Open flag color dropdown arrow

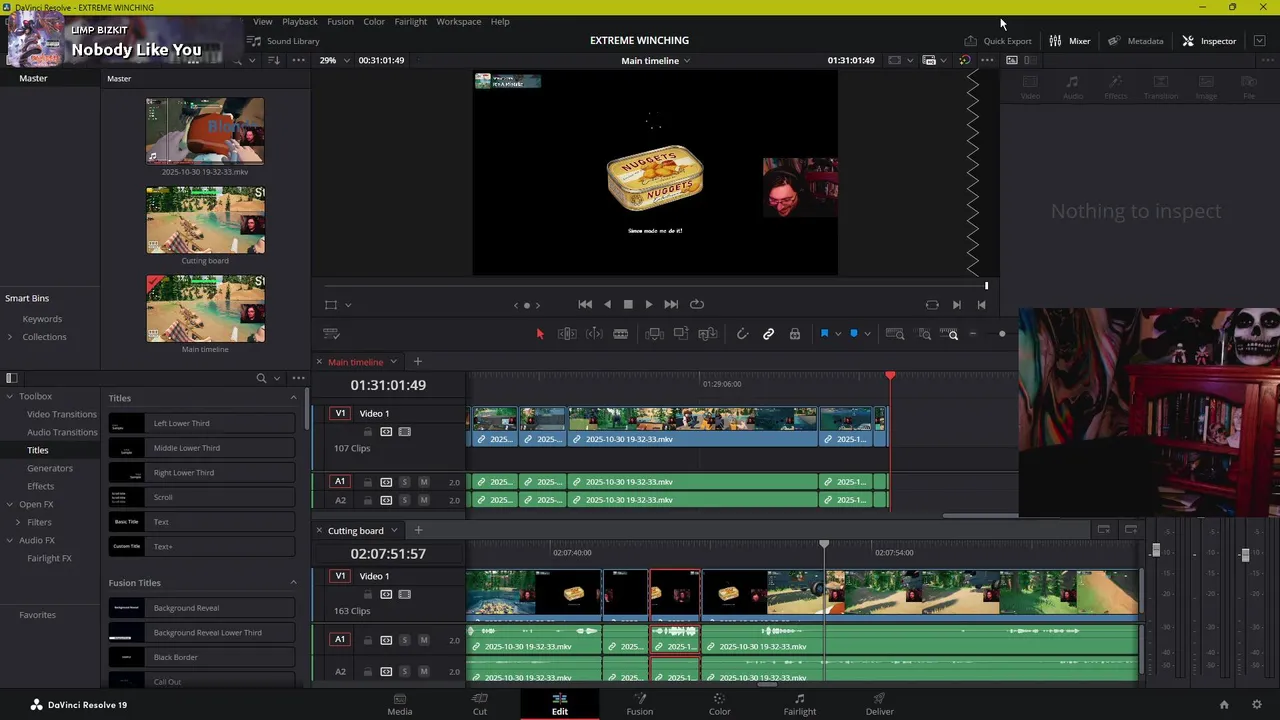click(x=838, y=334)
